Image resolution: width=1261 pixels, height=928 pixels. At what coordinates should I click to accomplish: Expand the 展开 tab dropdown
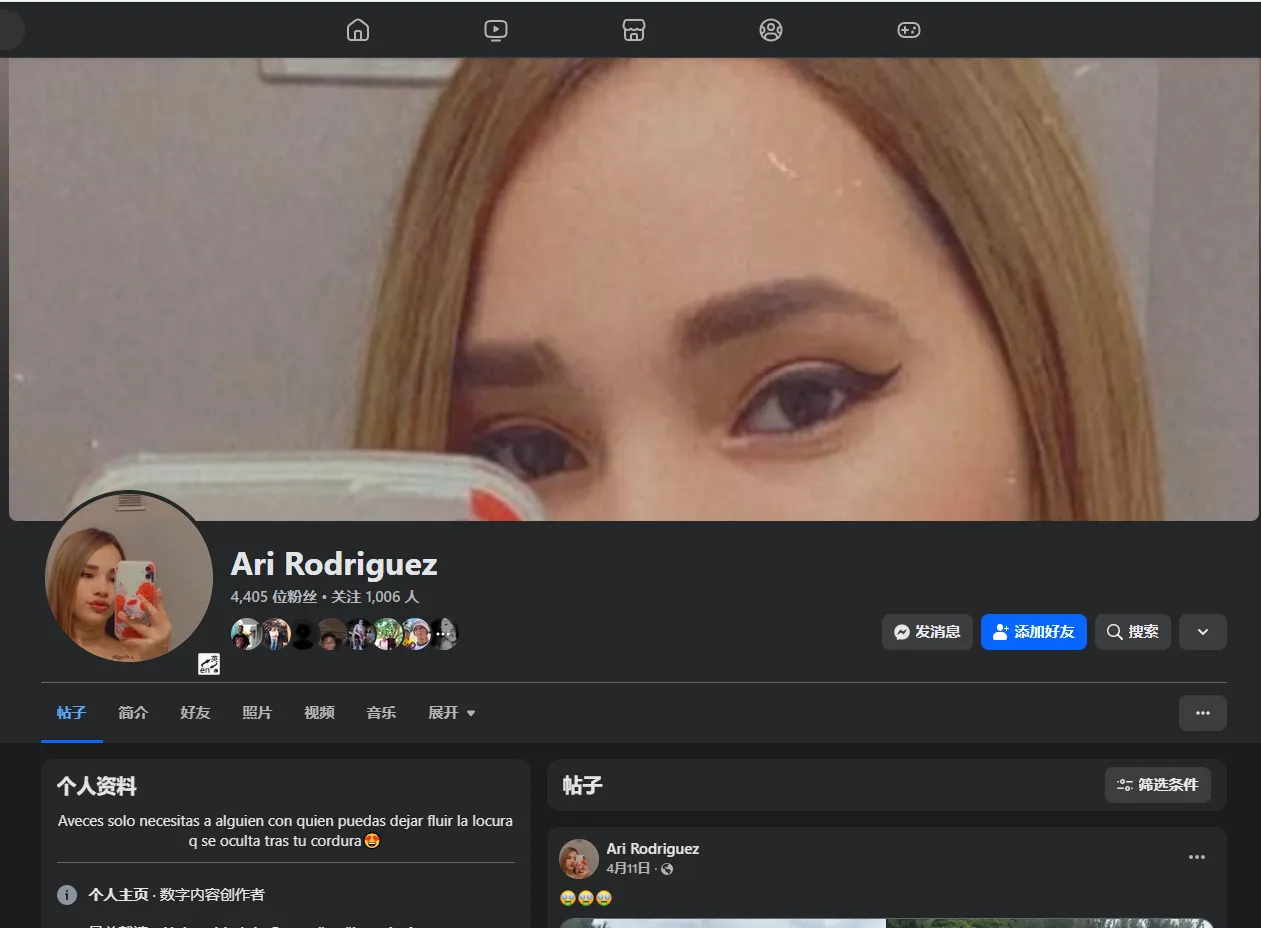(451, 712)
